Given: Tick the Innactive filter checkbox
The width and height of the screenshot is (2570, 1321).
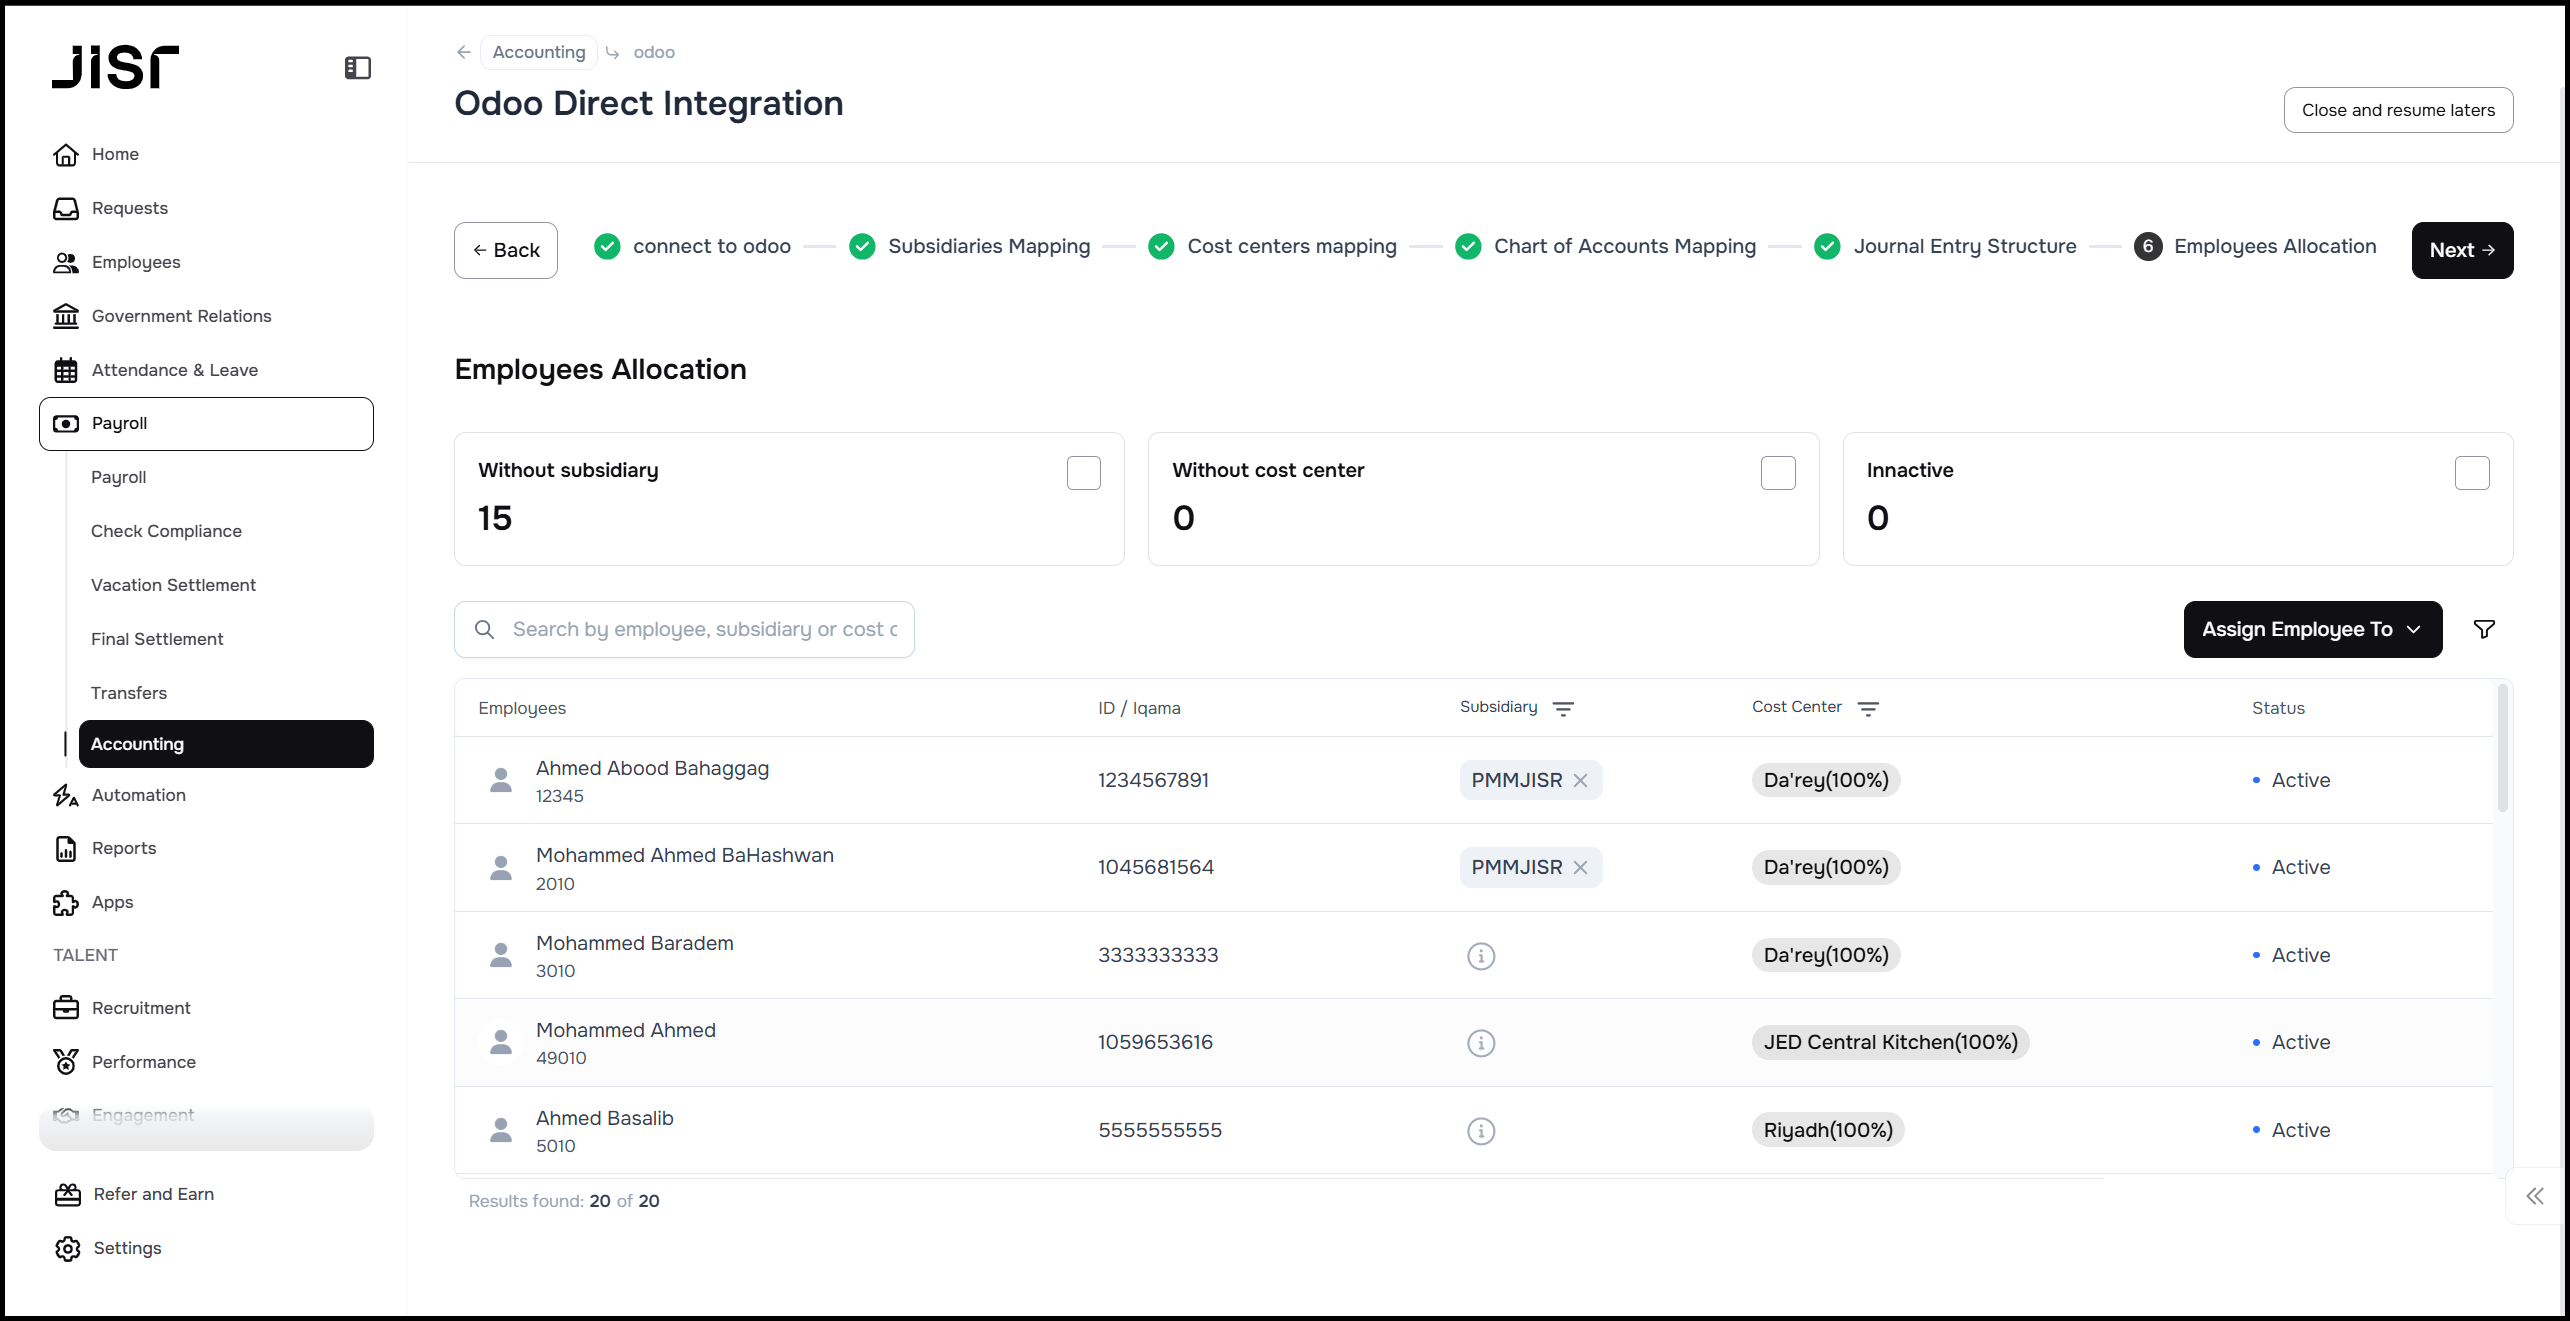Looking at the screenshot, I should click(x=2471, y=473).
